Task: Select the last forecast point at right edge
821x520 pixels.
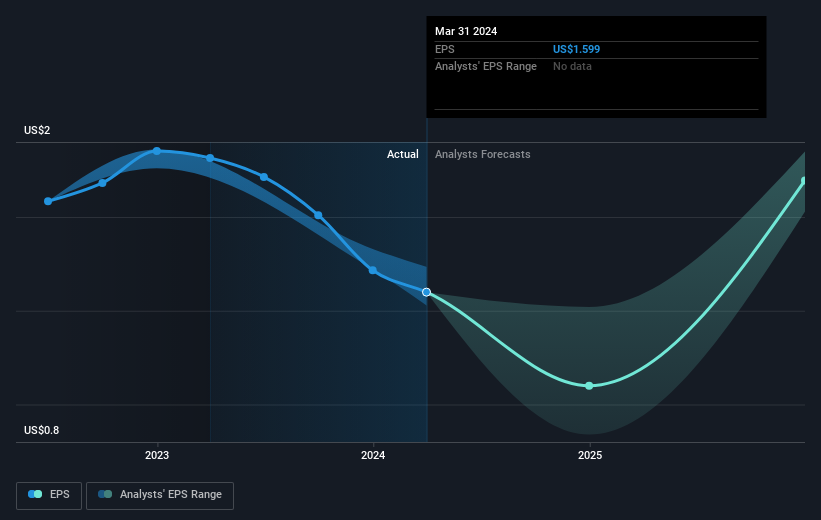Action: (x=804, y=181)
